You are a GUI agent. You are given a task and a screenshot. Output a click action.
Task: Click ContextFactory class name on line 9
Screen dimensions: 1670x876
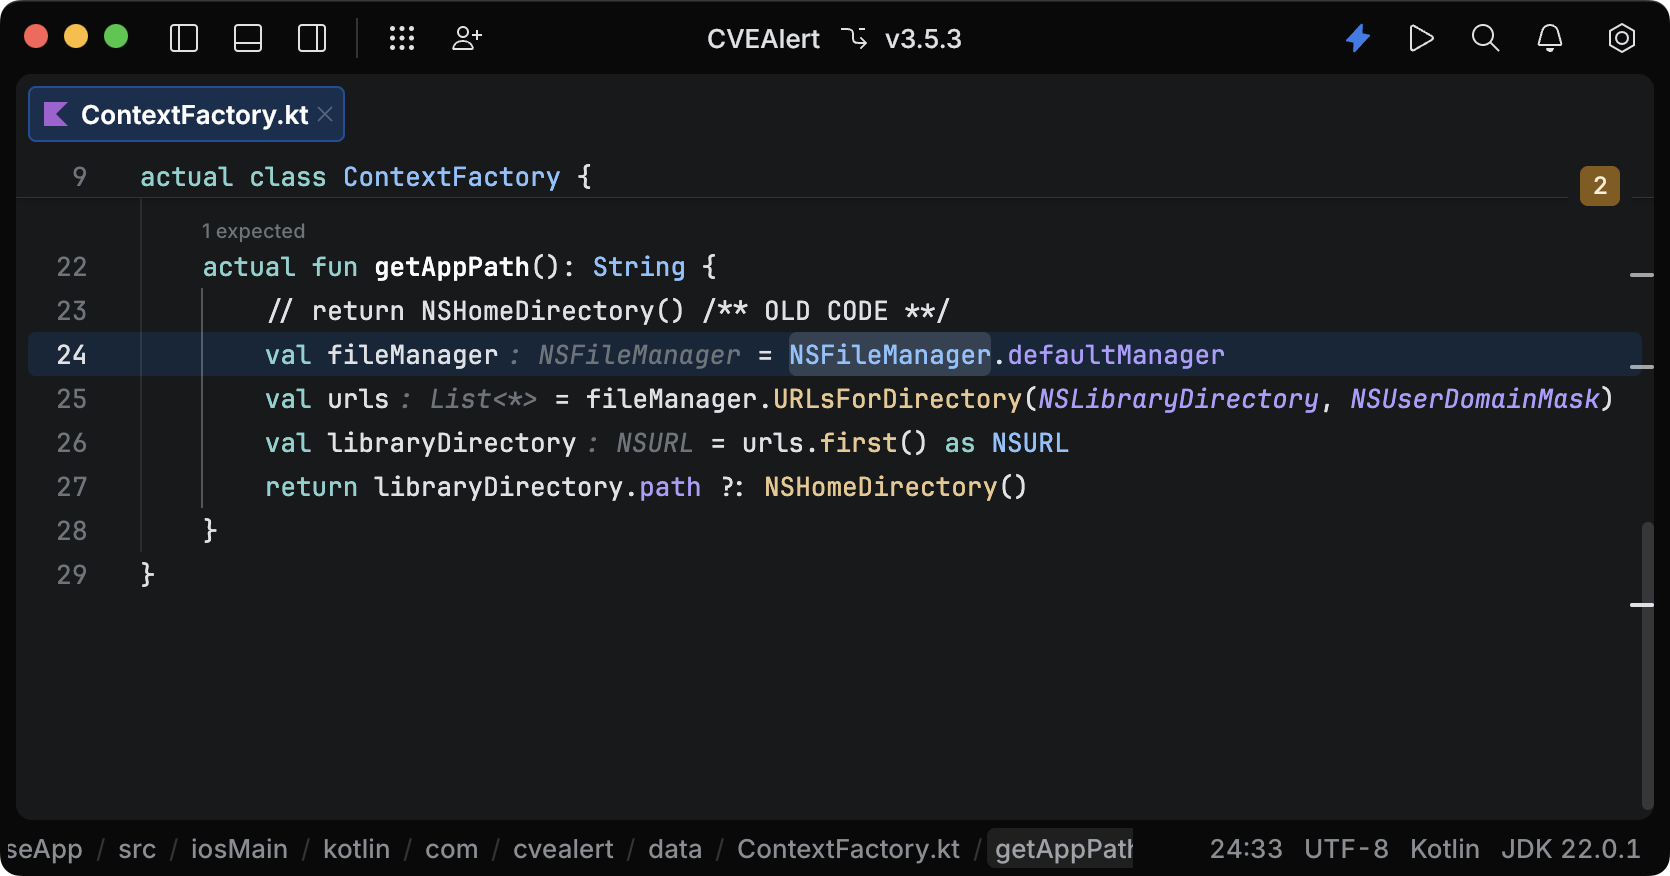coord(452,177)
